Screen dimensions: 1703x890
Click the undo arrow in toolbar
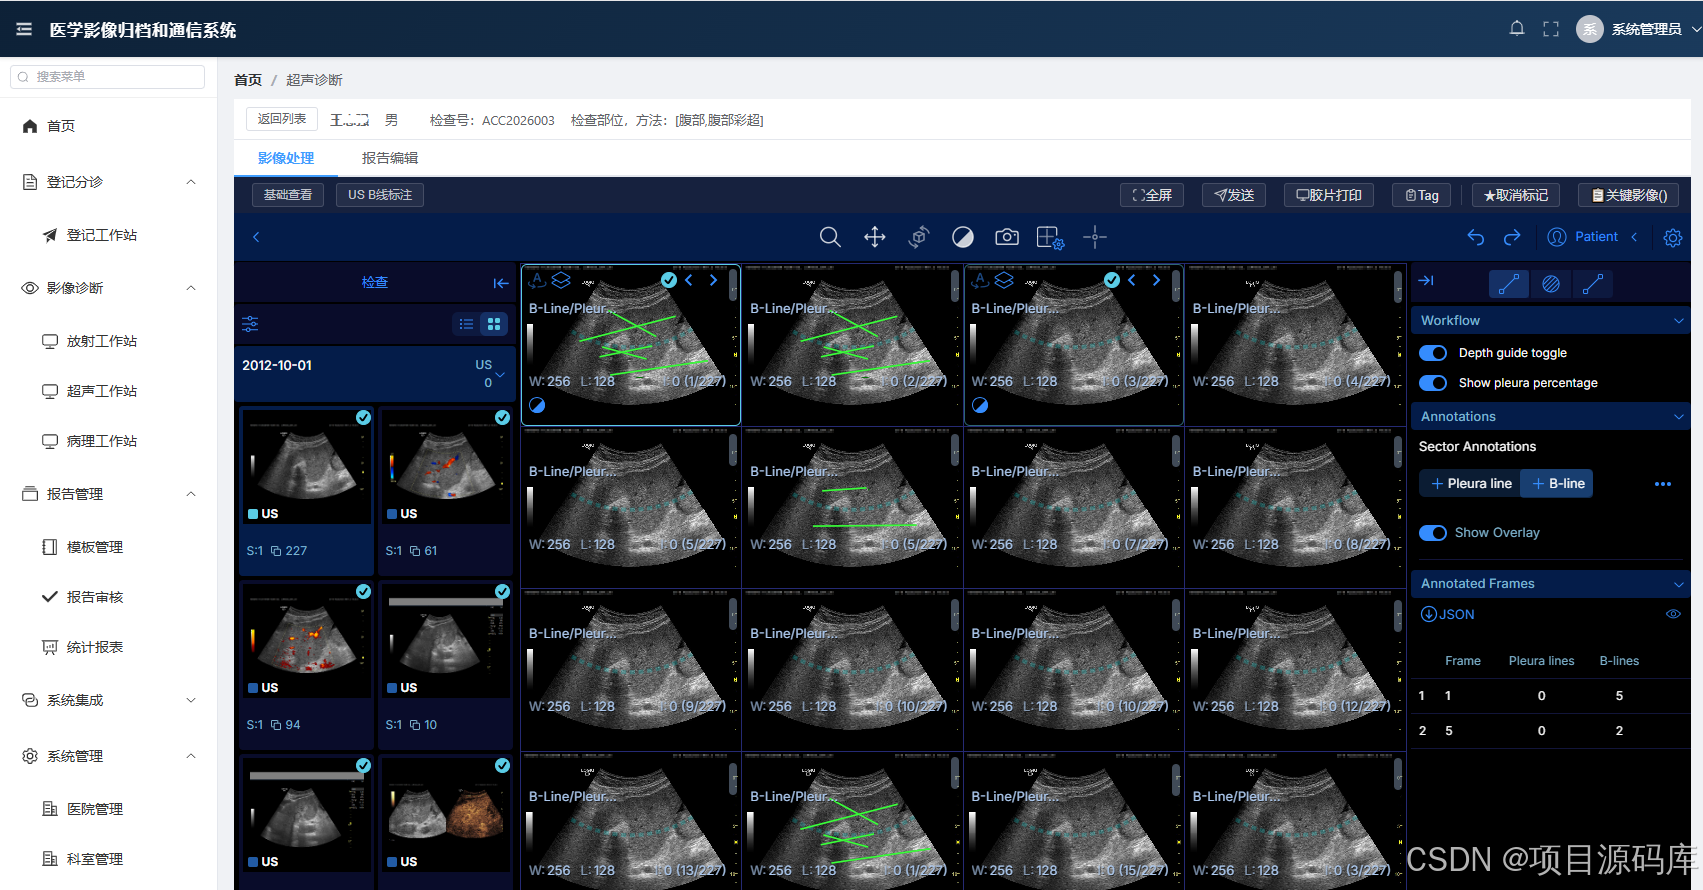coord(1476,237)
